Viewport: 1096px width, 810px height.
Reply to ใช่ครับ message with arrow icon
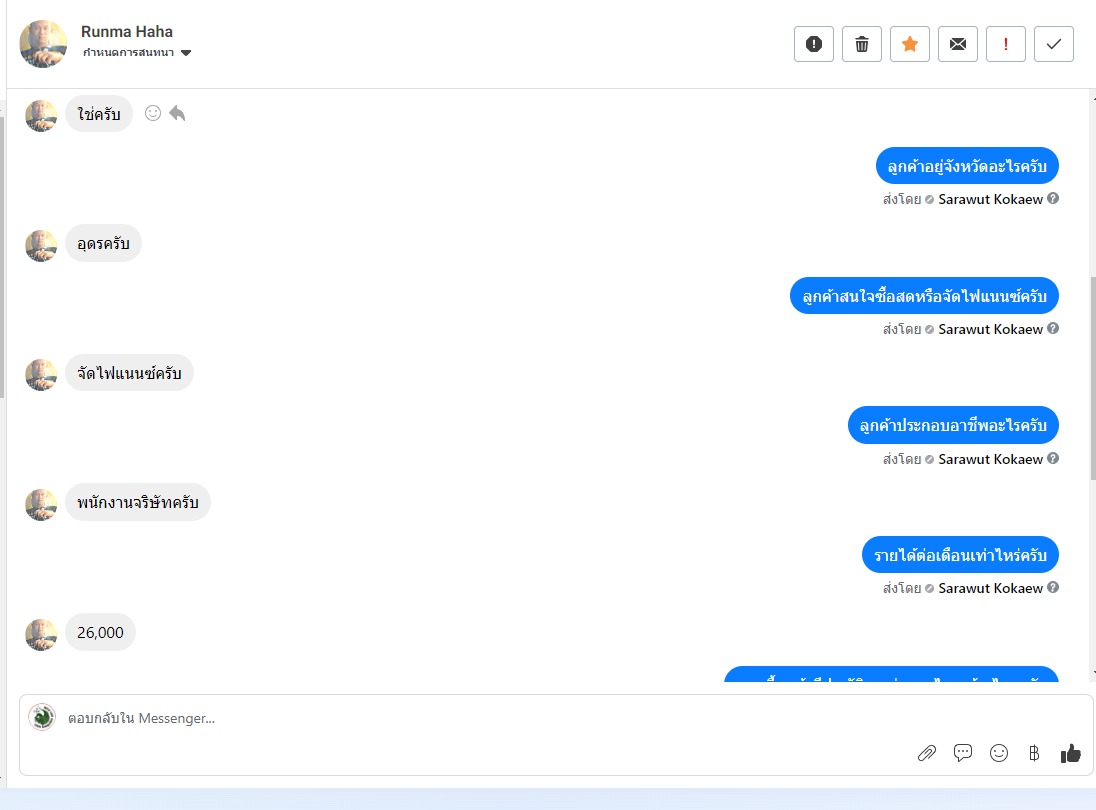point(178,113)
